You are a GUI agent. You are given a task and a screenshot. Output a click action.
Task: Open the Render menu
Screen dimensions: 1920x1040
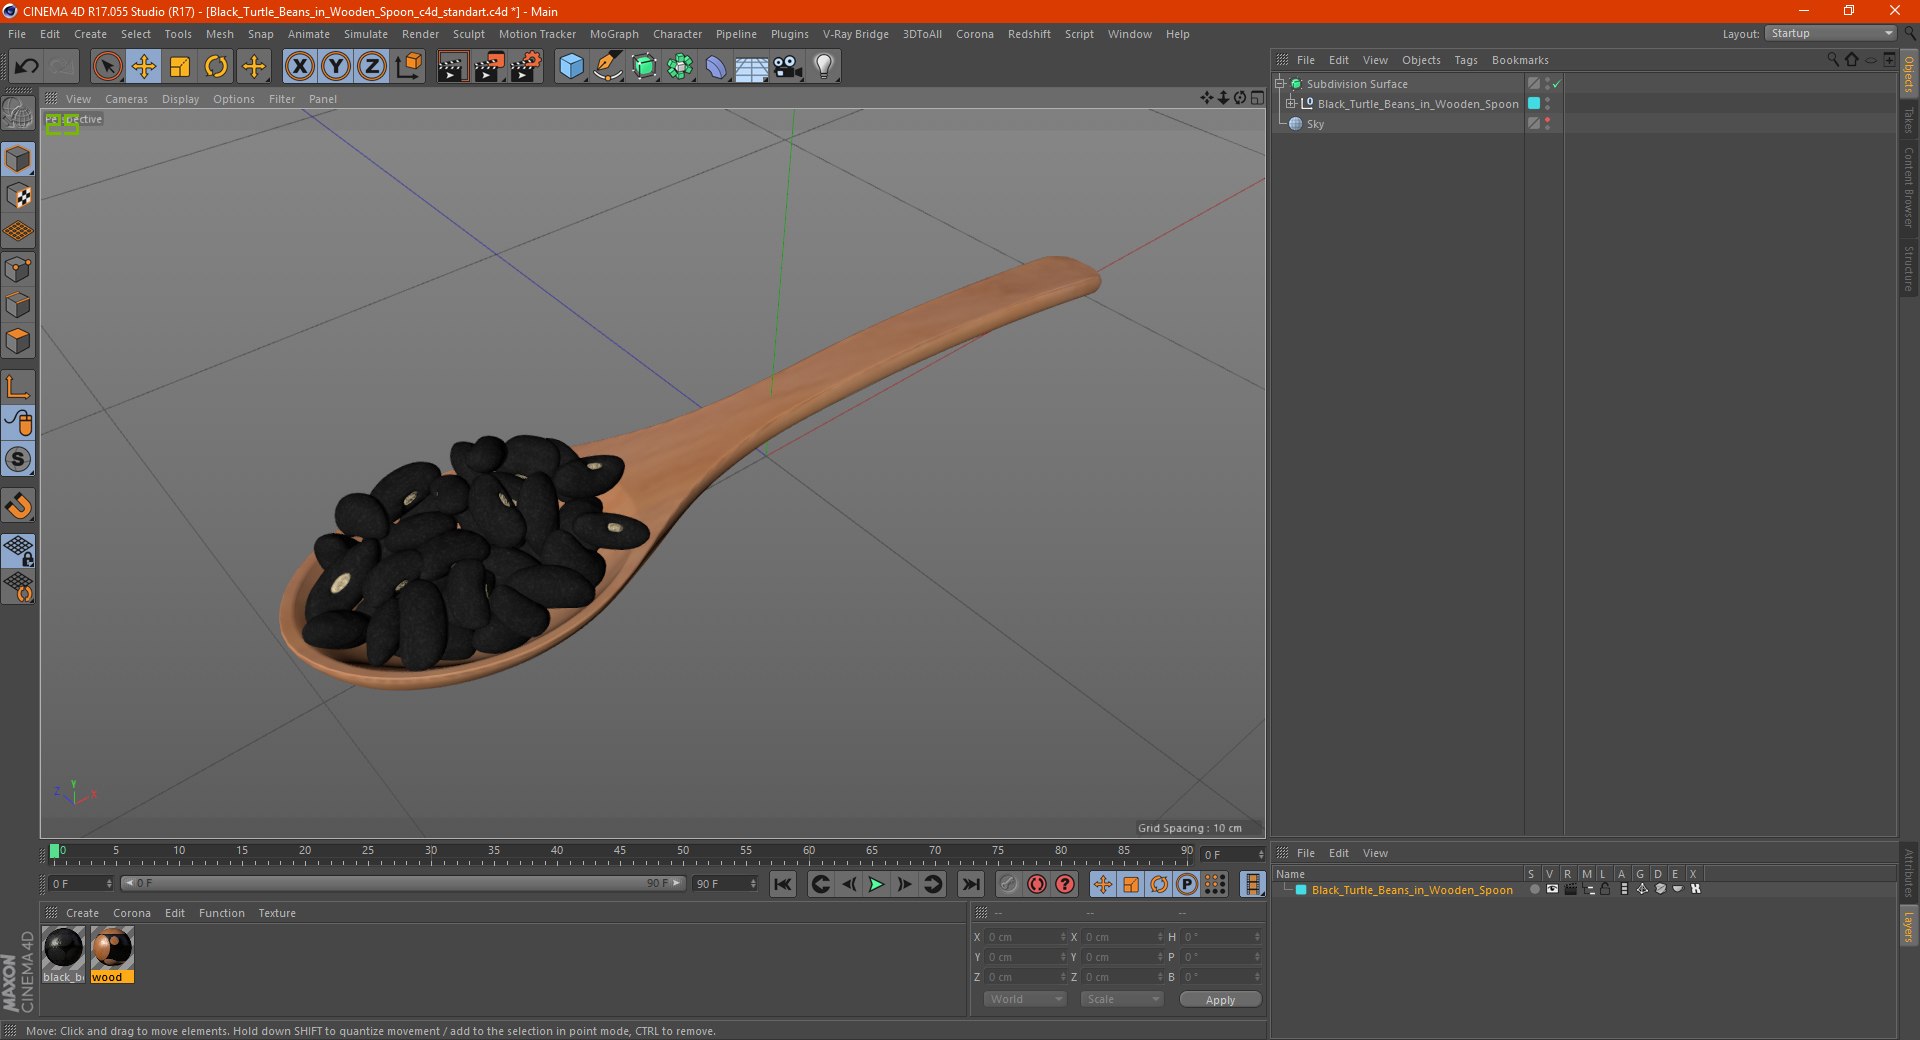(x=420, y=34)
